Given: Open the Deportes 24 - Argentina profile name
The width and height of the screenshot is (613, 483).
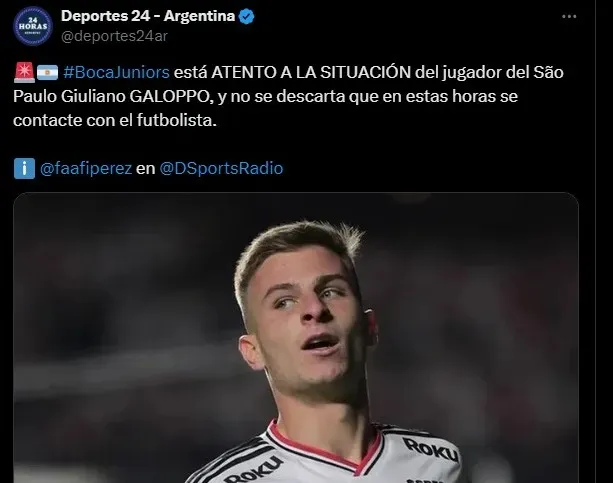Looking at the screenshot, I should pos(148,16).
